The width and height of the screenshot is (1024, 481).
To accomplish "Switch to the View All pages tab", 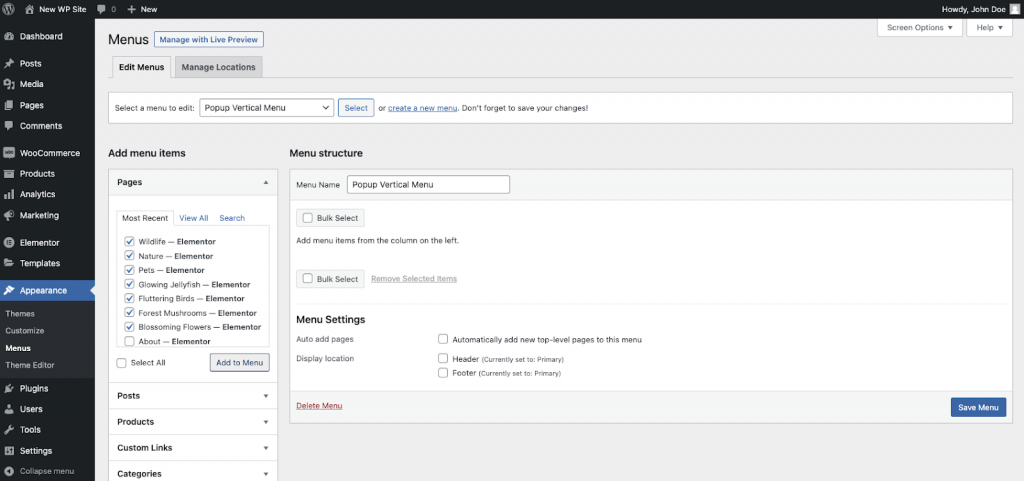I will [x=193, y=218].
